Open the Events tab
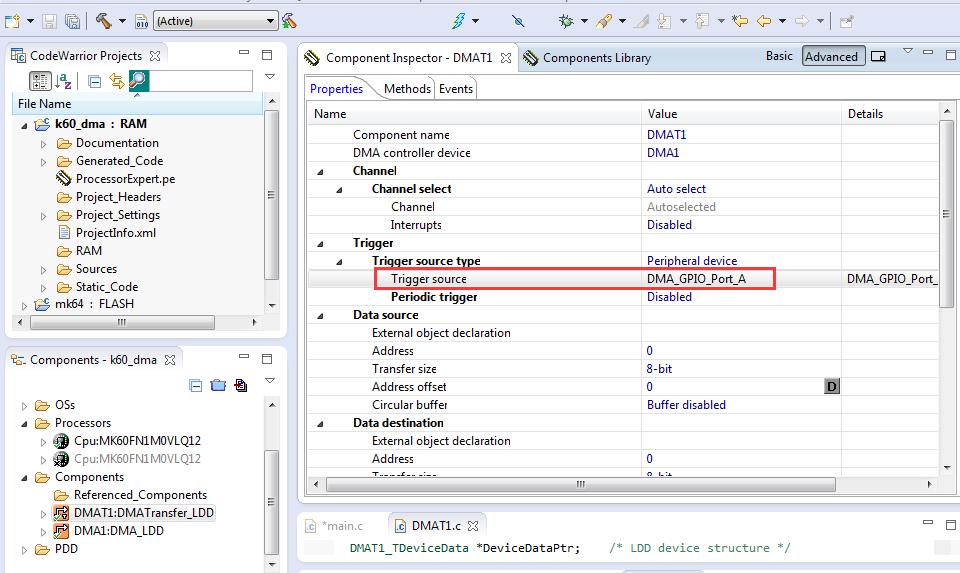The width and height of the screenshot is (960, 573). click(x=456, y=89)
